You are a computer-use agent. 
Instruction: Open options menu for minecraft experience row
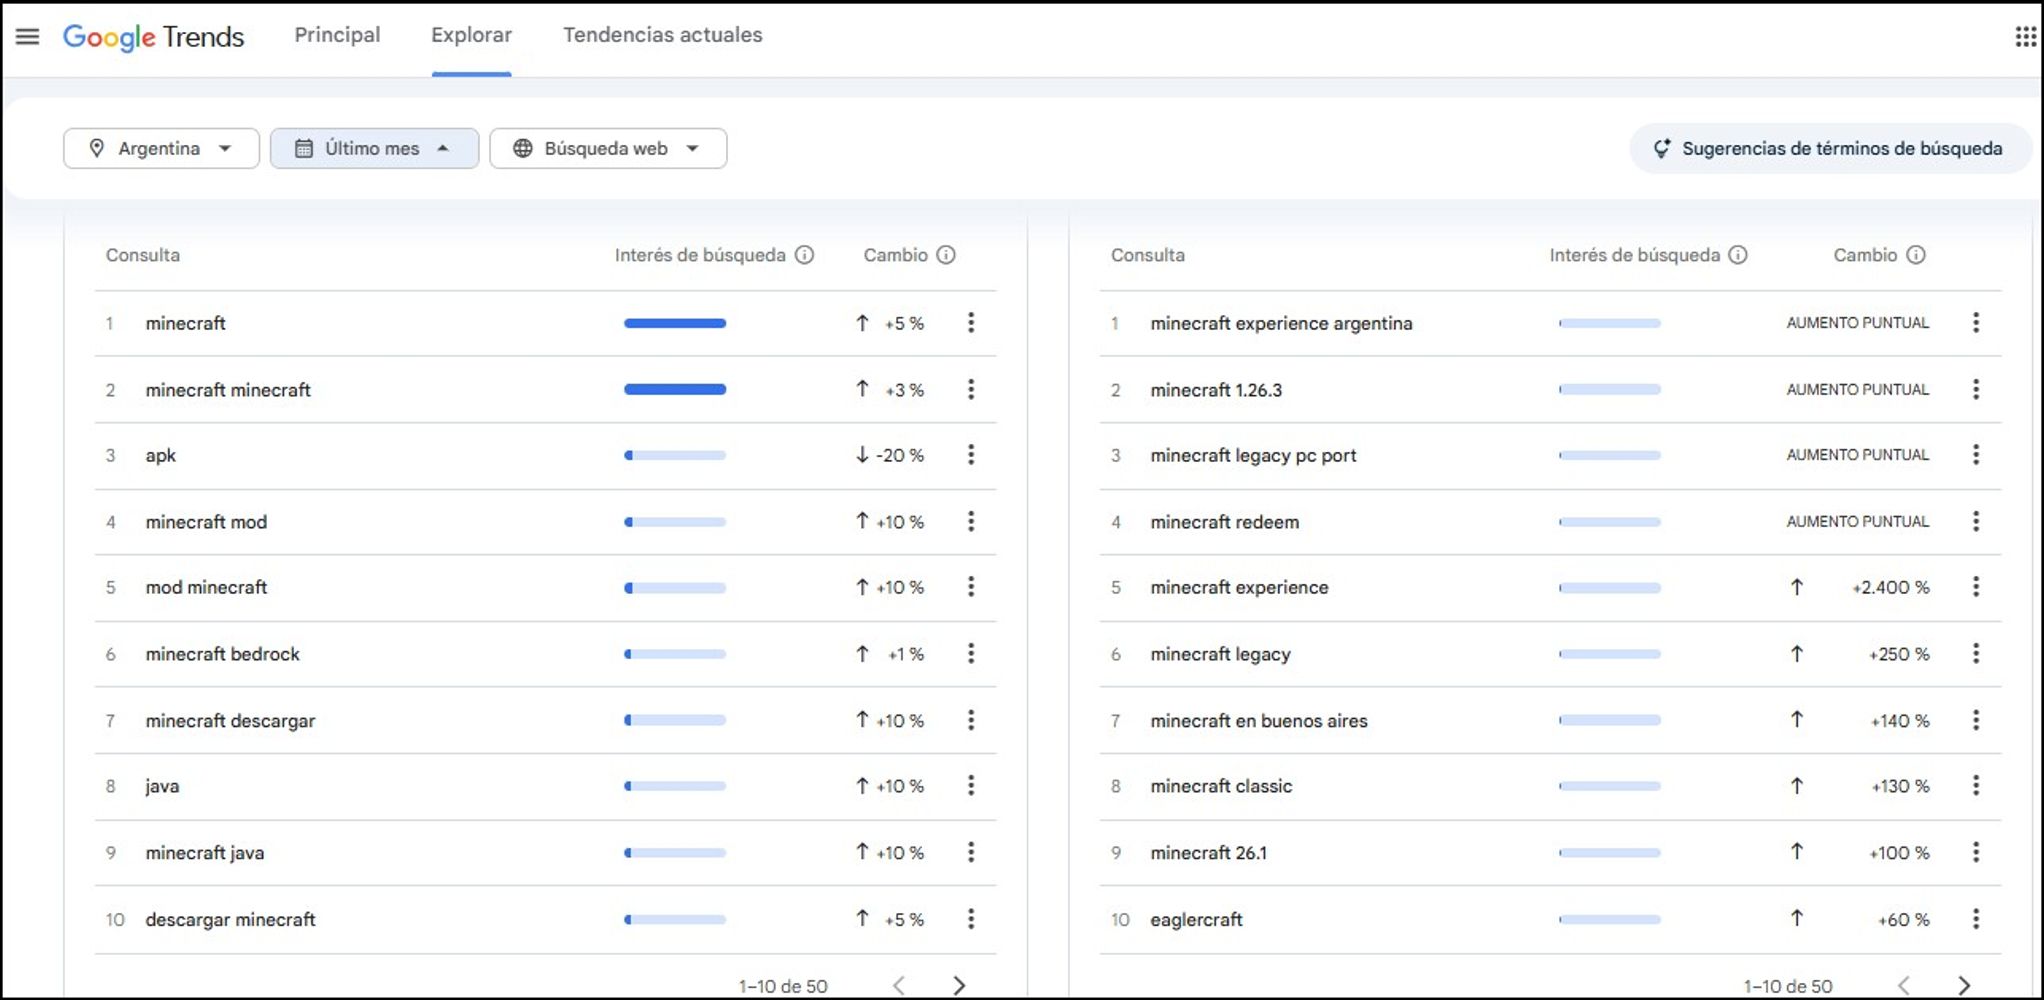[1976, 587]
